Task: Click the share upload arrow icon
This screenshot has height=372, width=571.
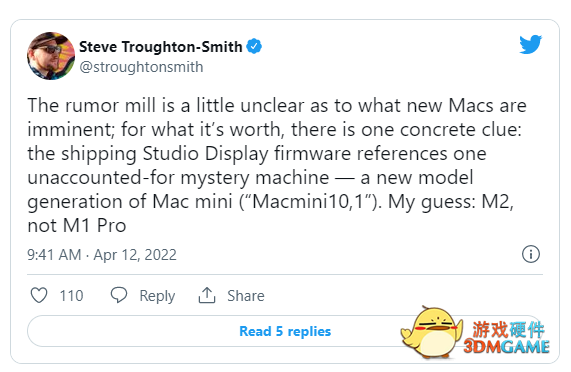Action: [x=207, y=295]
